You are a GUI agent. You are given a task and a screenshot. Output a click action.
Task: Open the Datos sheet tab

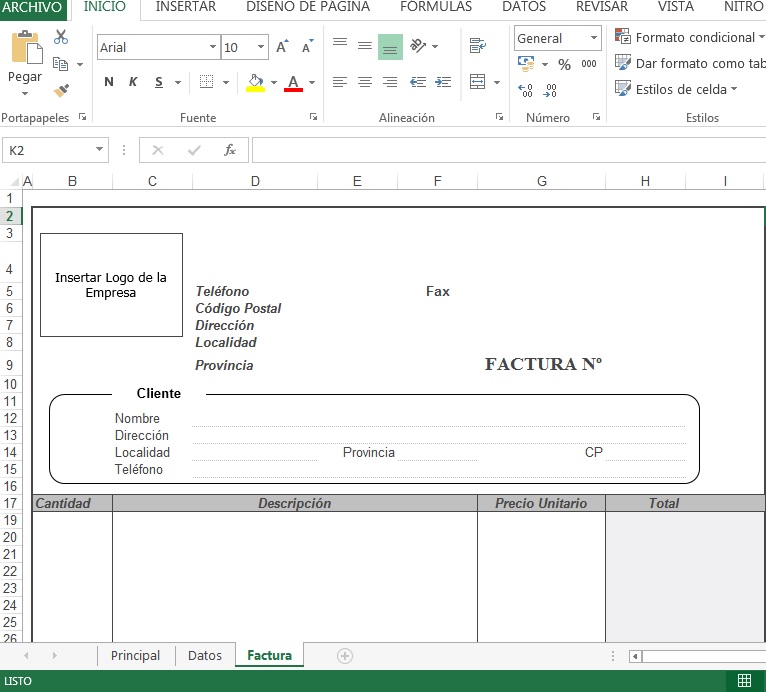[205, 655]
